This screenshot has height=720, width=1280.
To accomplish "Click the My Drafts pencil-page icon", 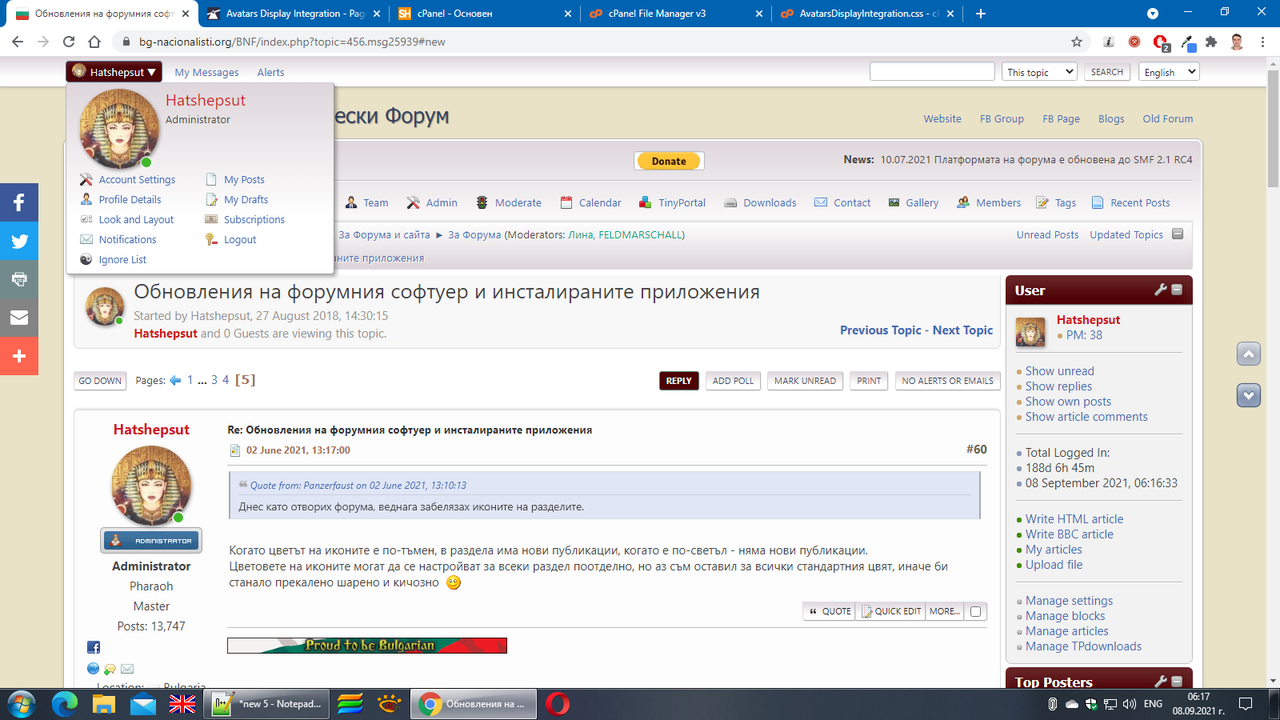I will (x=211, y=200).
